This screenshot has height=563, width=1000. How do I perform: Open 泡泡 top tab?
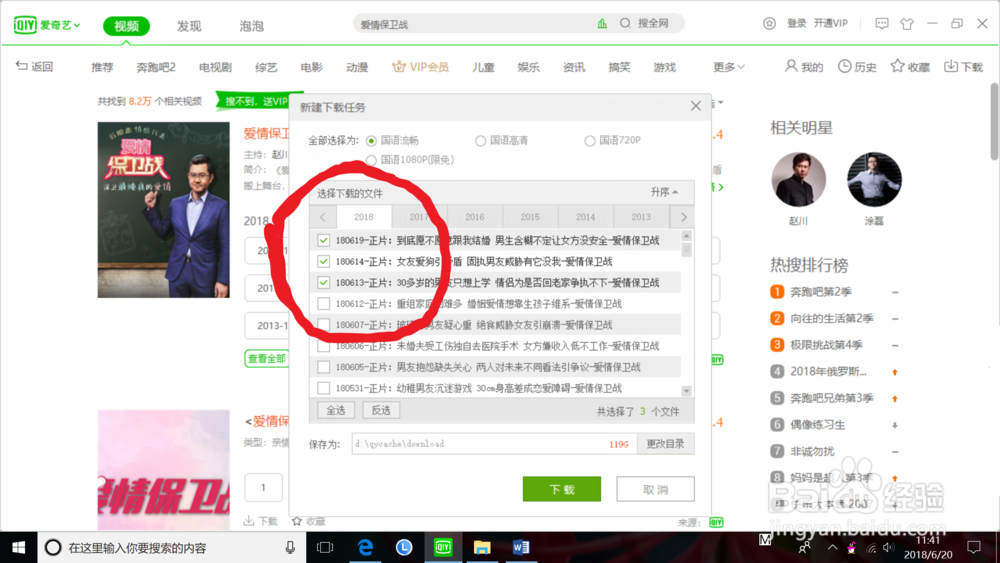[251, 26]
